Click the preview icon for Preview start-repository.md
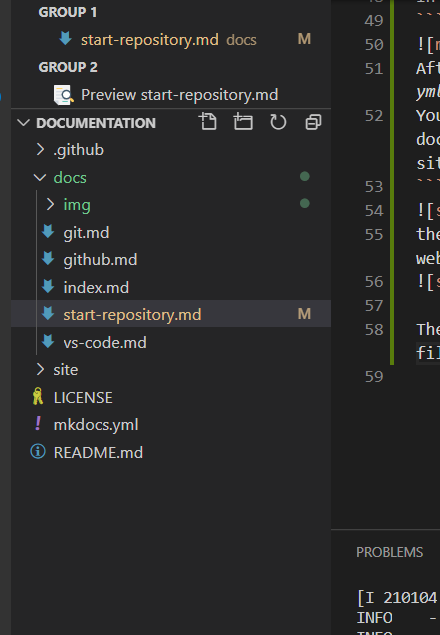The width and height of the screenshot is (440, 635). 64,95
